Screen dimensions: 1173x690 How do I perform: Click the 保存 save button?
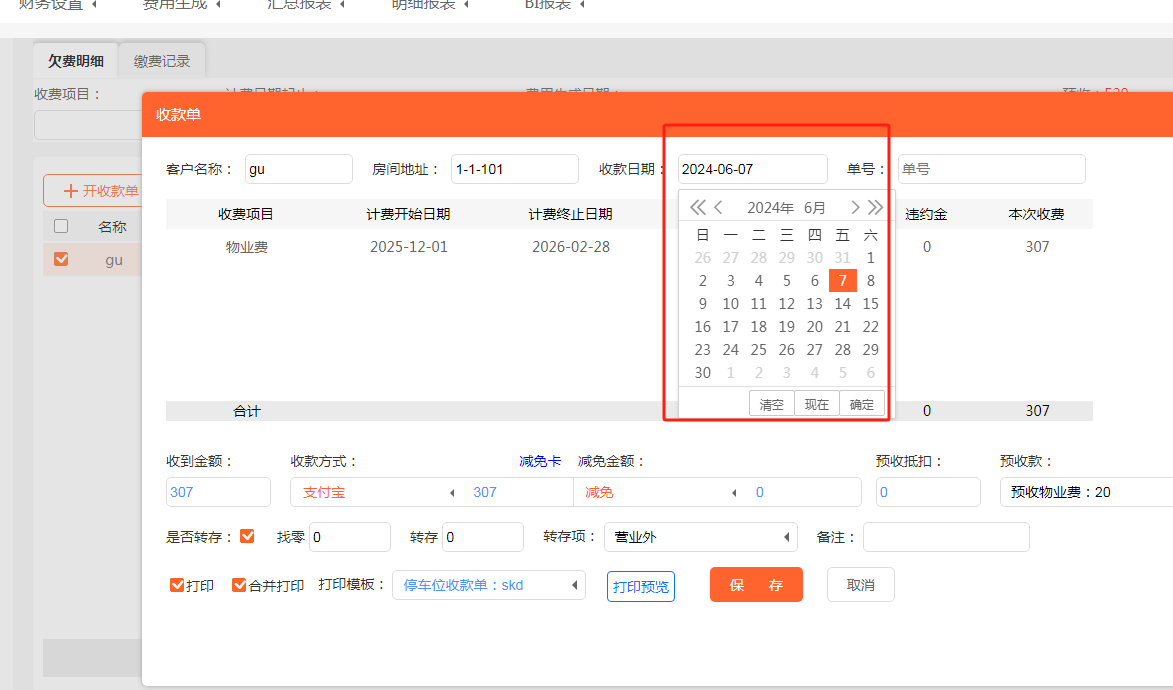(756, 586)
